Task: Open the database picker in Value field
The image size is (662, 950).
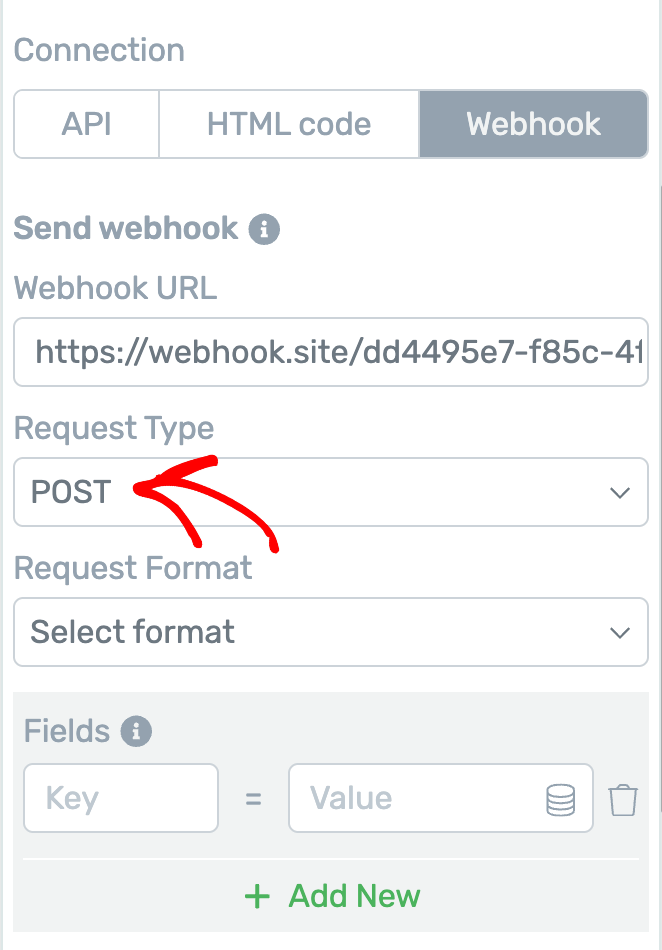Action: pyautogui.click(x=560, y=799)
